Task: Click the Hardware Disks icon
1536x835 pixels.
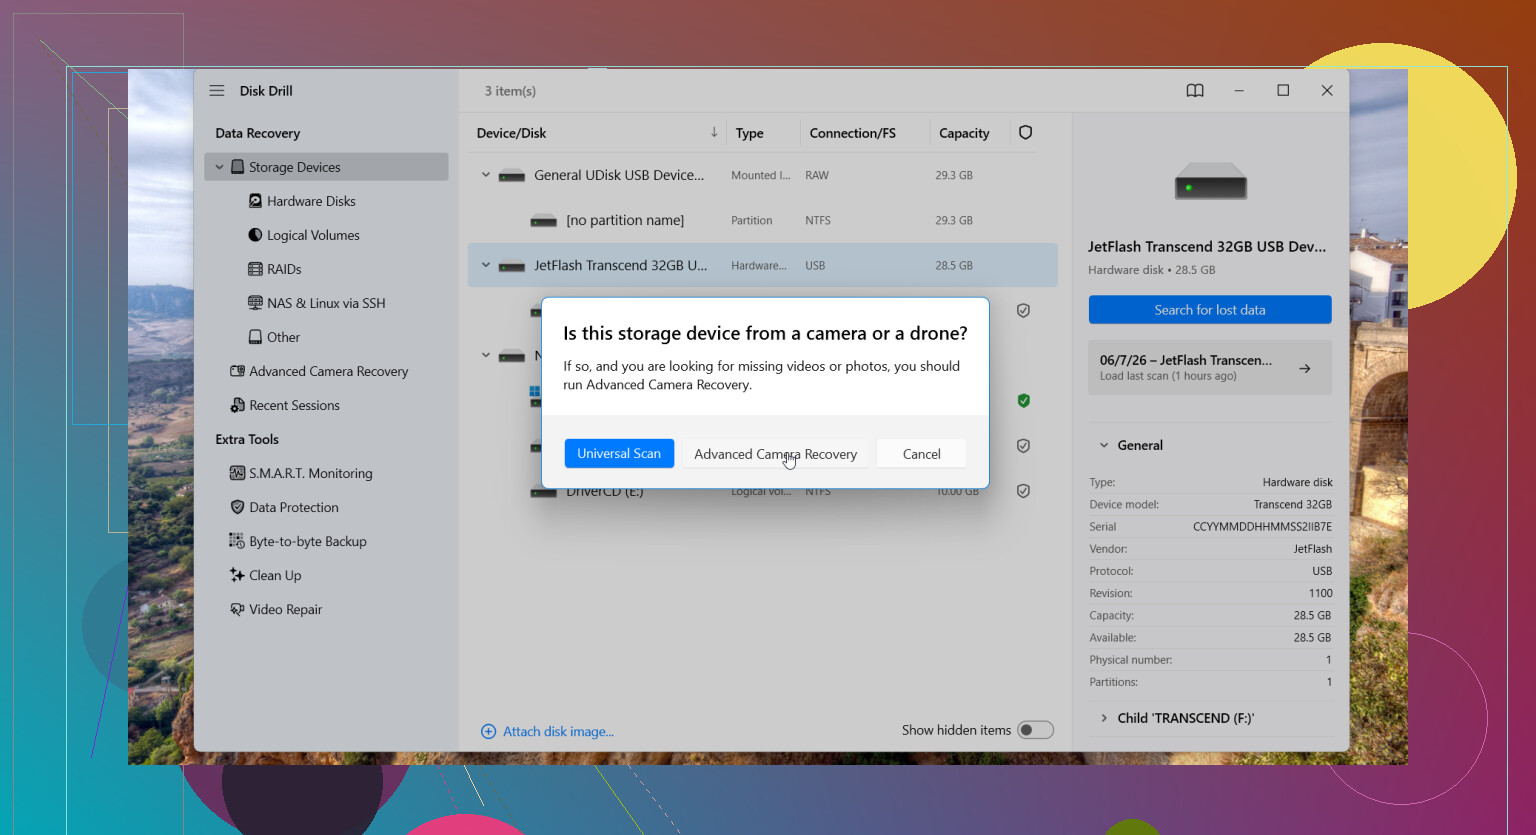Action: tap(255, 201)
